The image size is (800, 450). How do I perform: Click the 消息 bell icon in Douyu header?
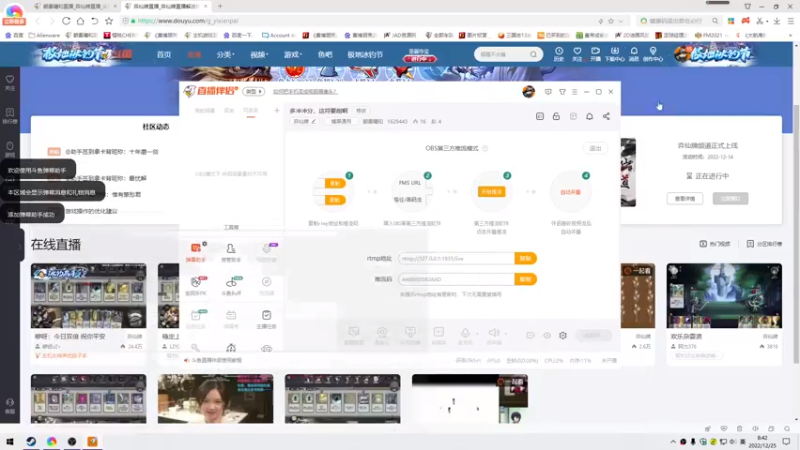pyautogui.click(x=634, y=54)
